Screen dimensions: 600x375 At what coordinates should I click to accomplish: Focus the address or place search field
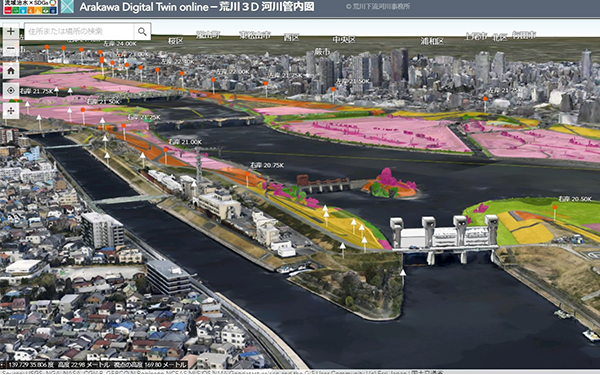click(x=79, y=32)
